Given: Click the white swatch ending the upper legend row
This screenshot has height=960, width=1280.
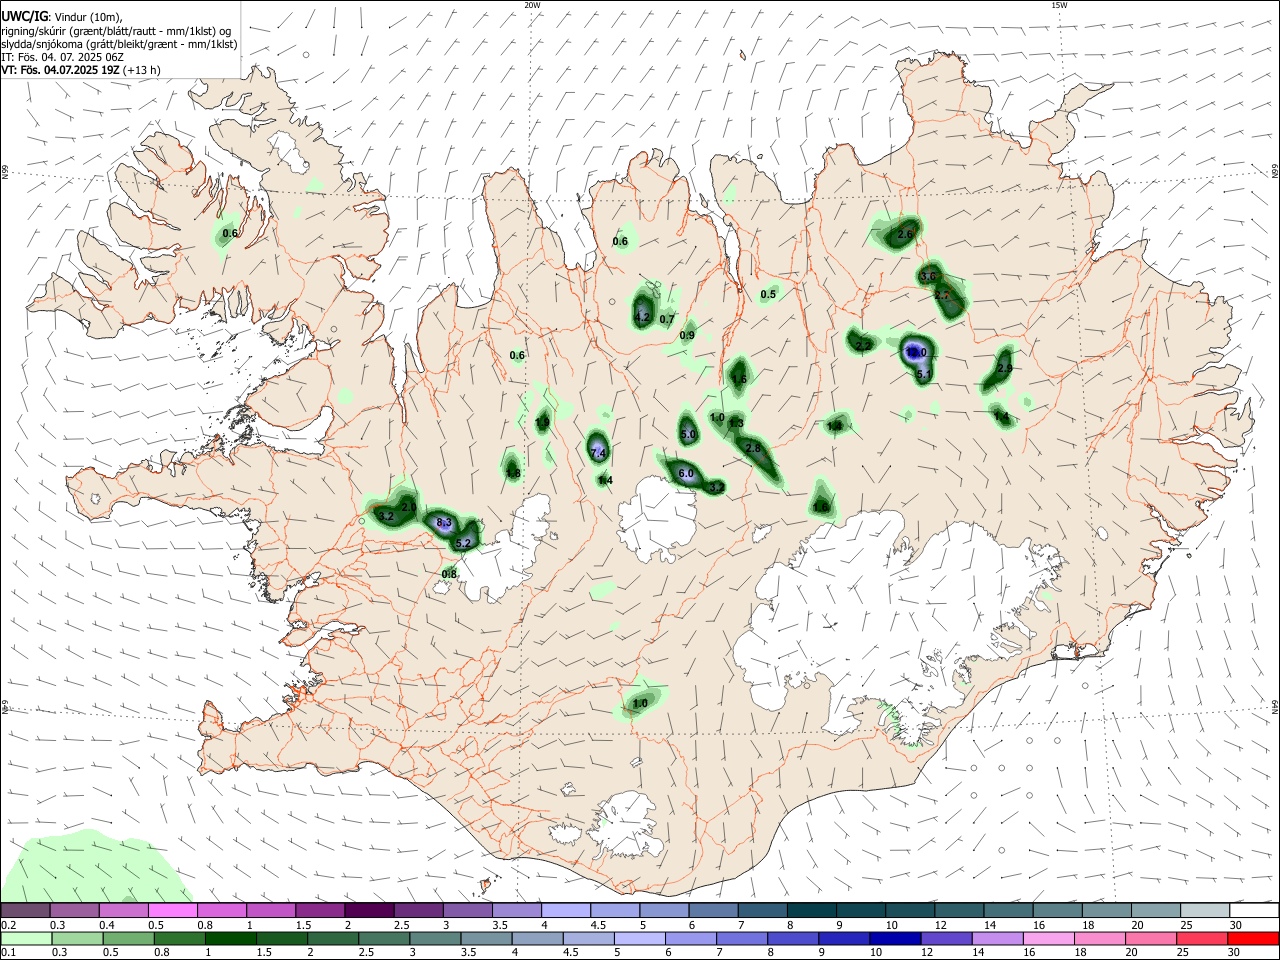Looking at the screenshot, I should (x=1253, y=910).
